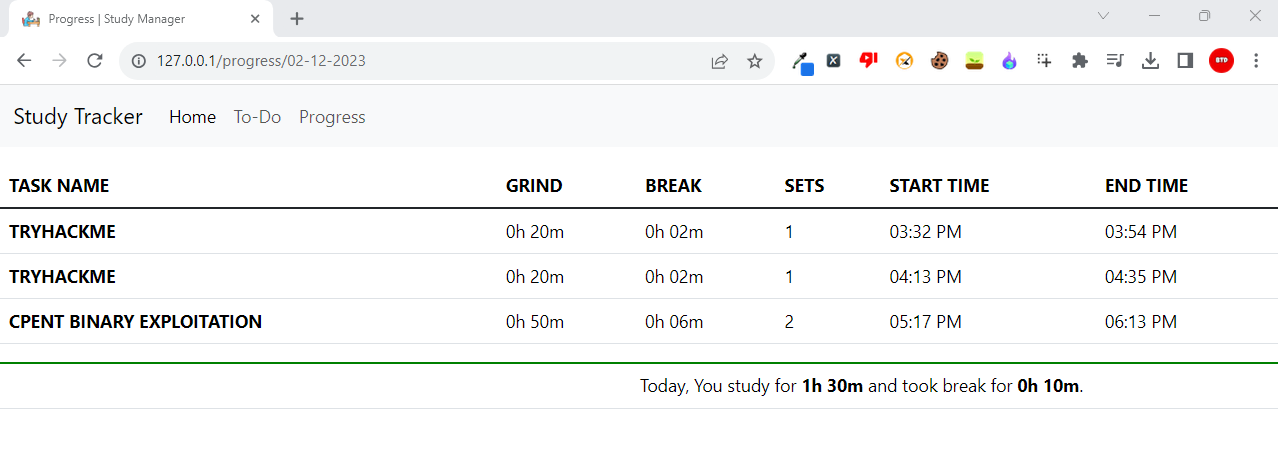Viewport: 1278px width, 462px height.
Task: Open the Chrome three-dot menu
Action: pyautogui.click(x=1256, y=61)
